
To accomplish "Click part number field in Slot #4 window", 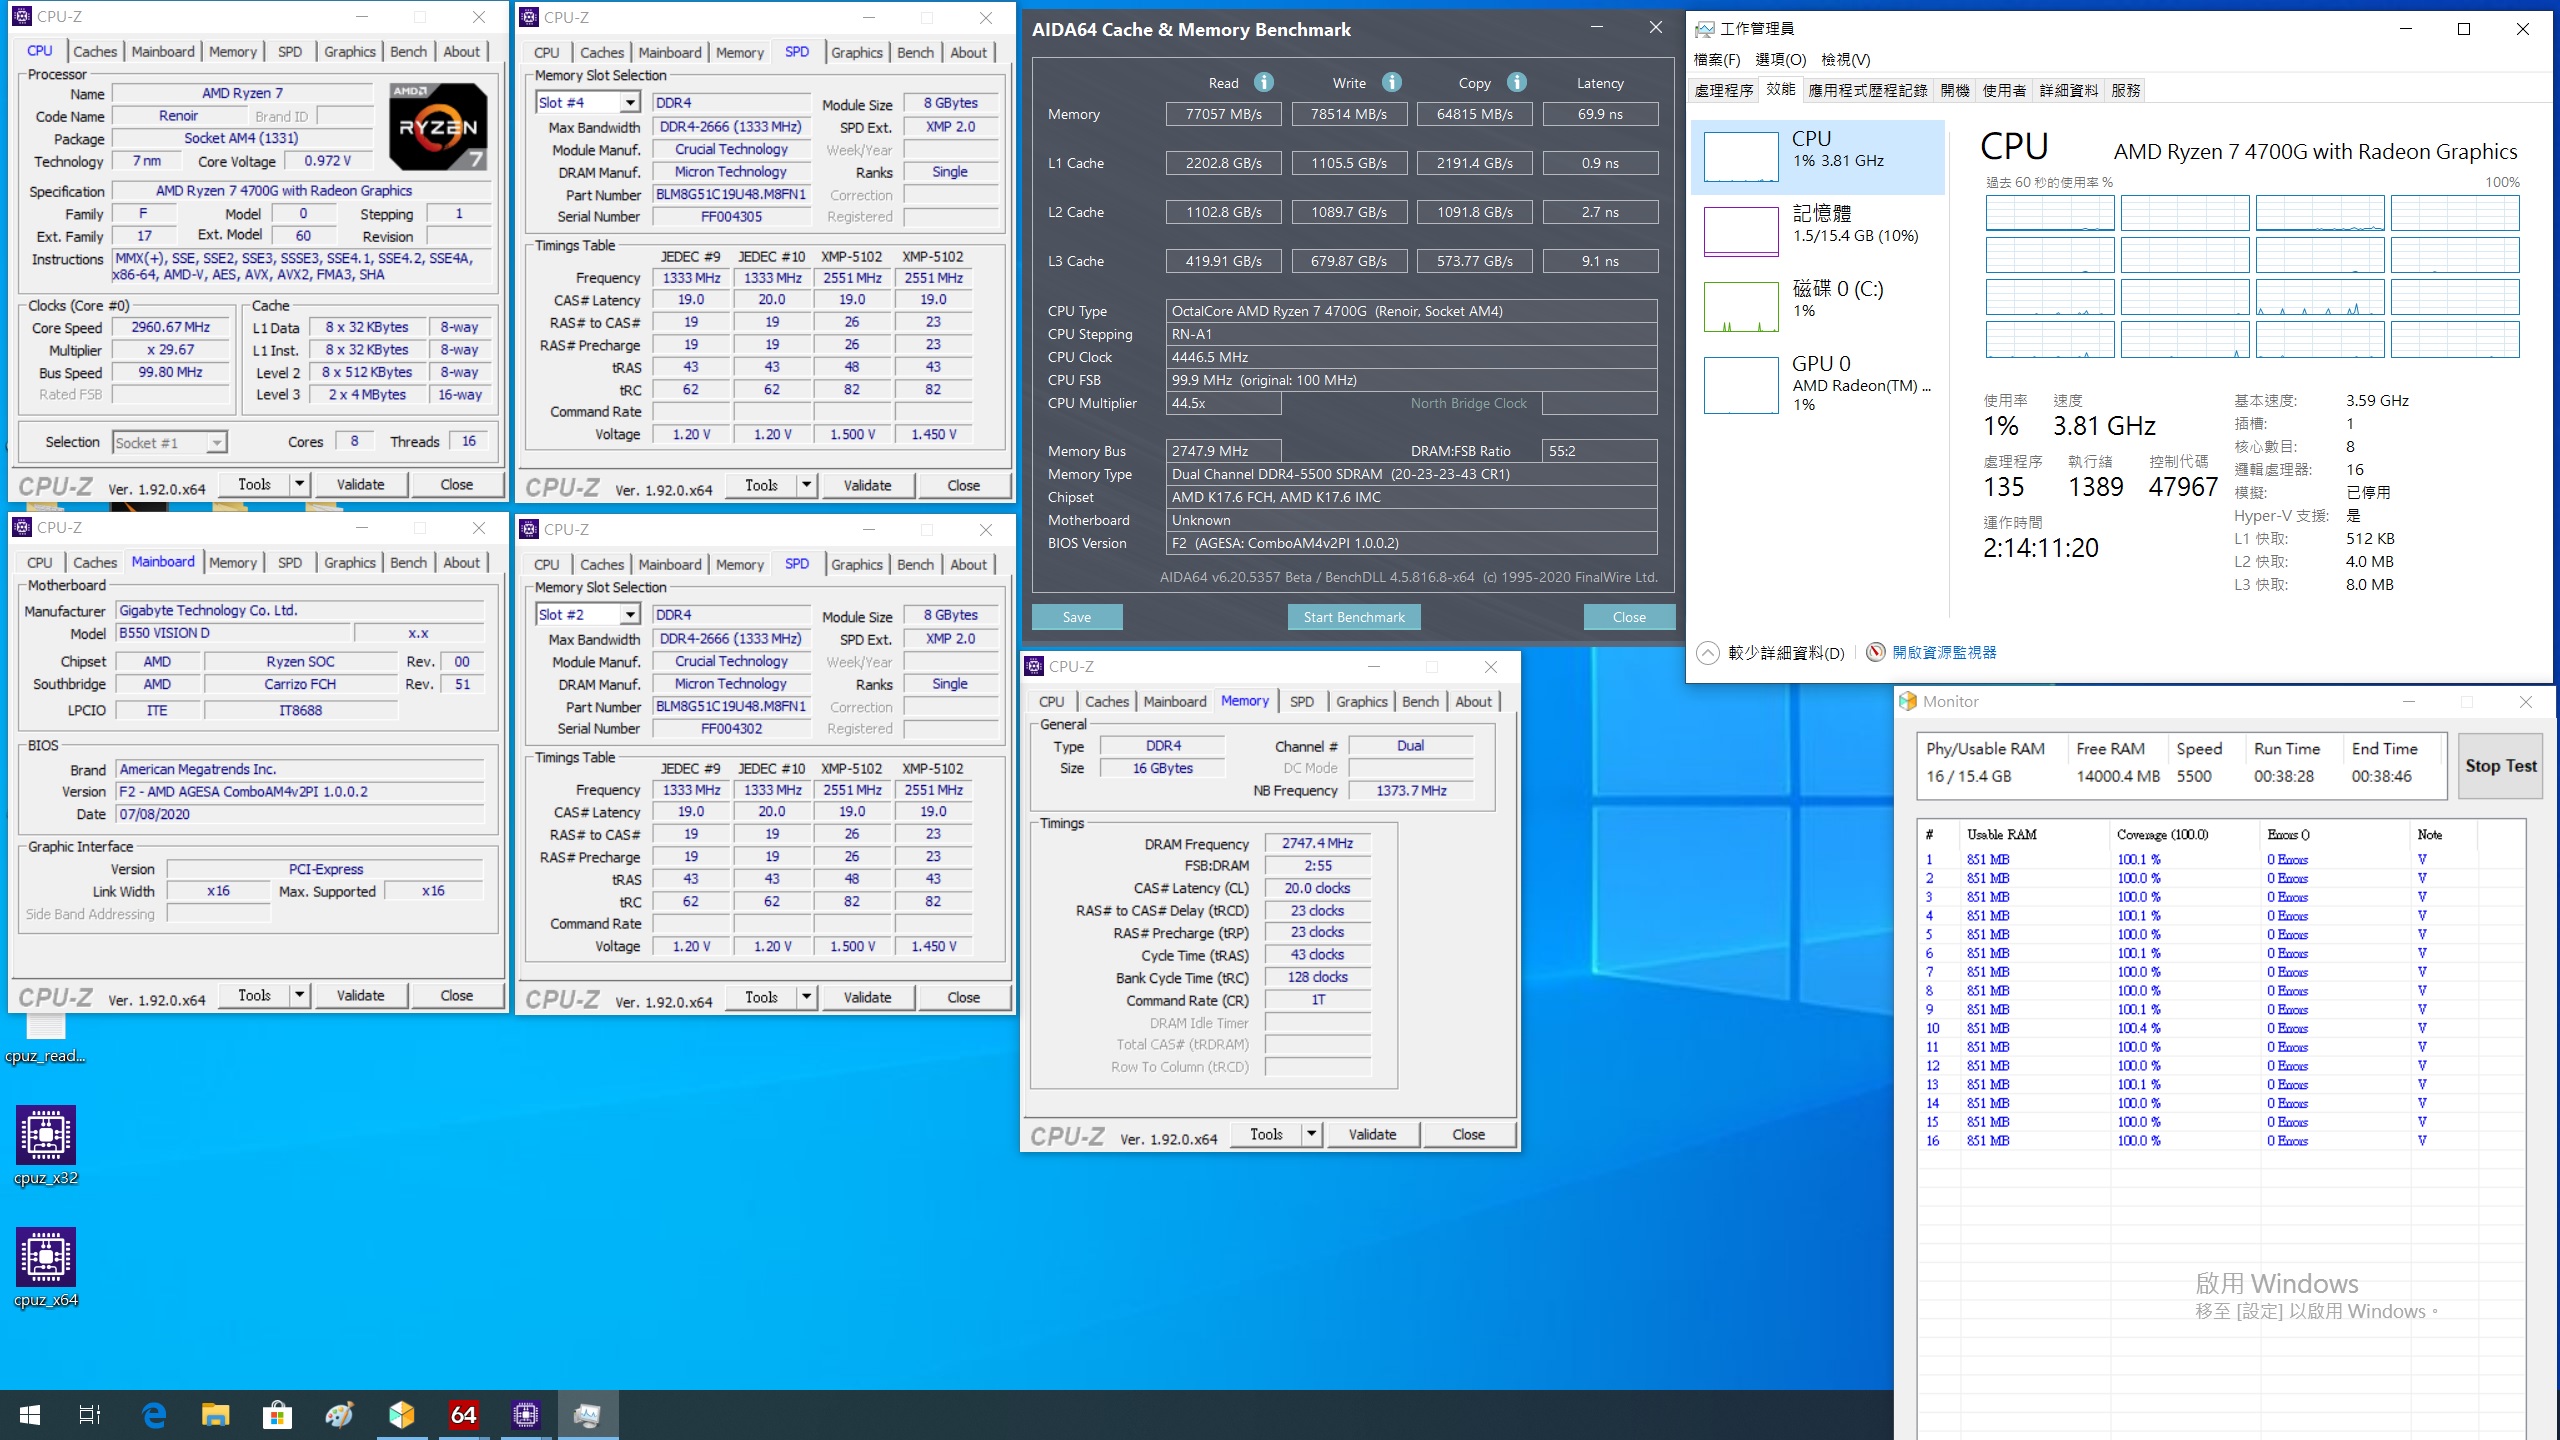I will 731,194.
